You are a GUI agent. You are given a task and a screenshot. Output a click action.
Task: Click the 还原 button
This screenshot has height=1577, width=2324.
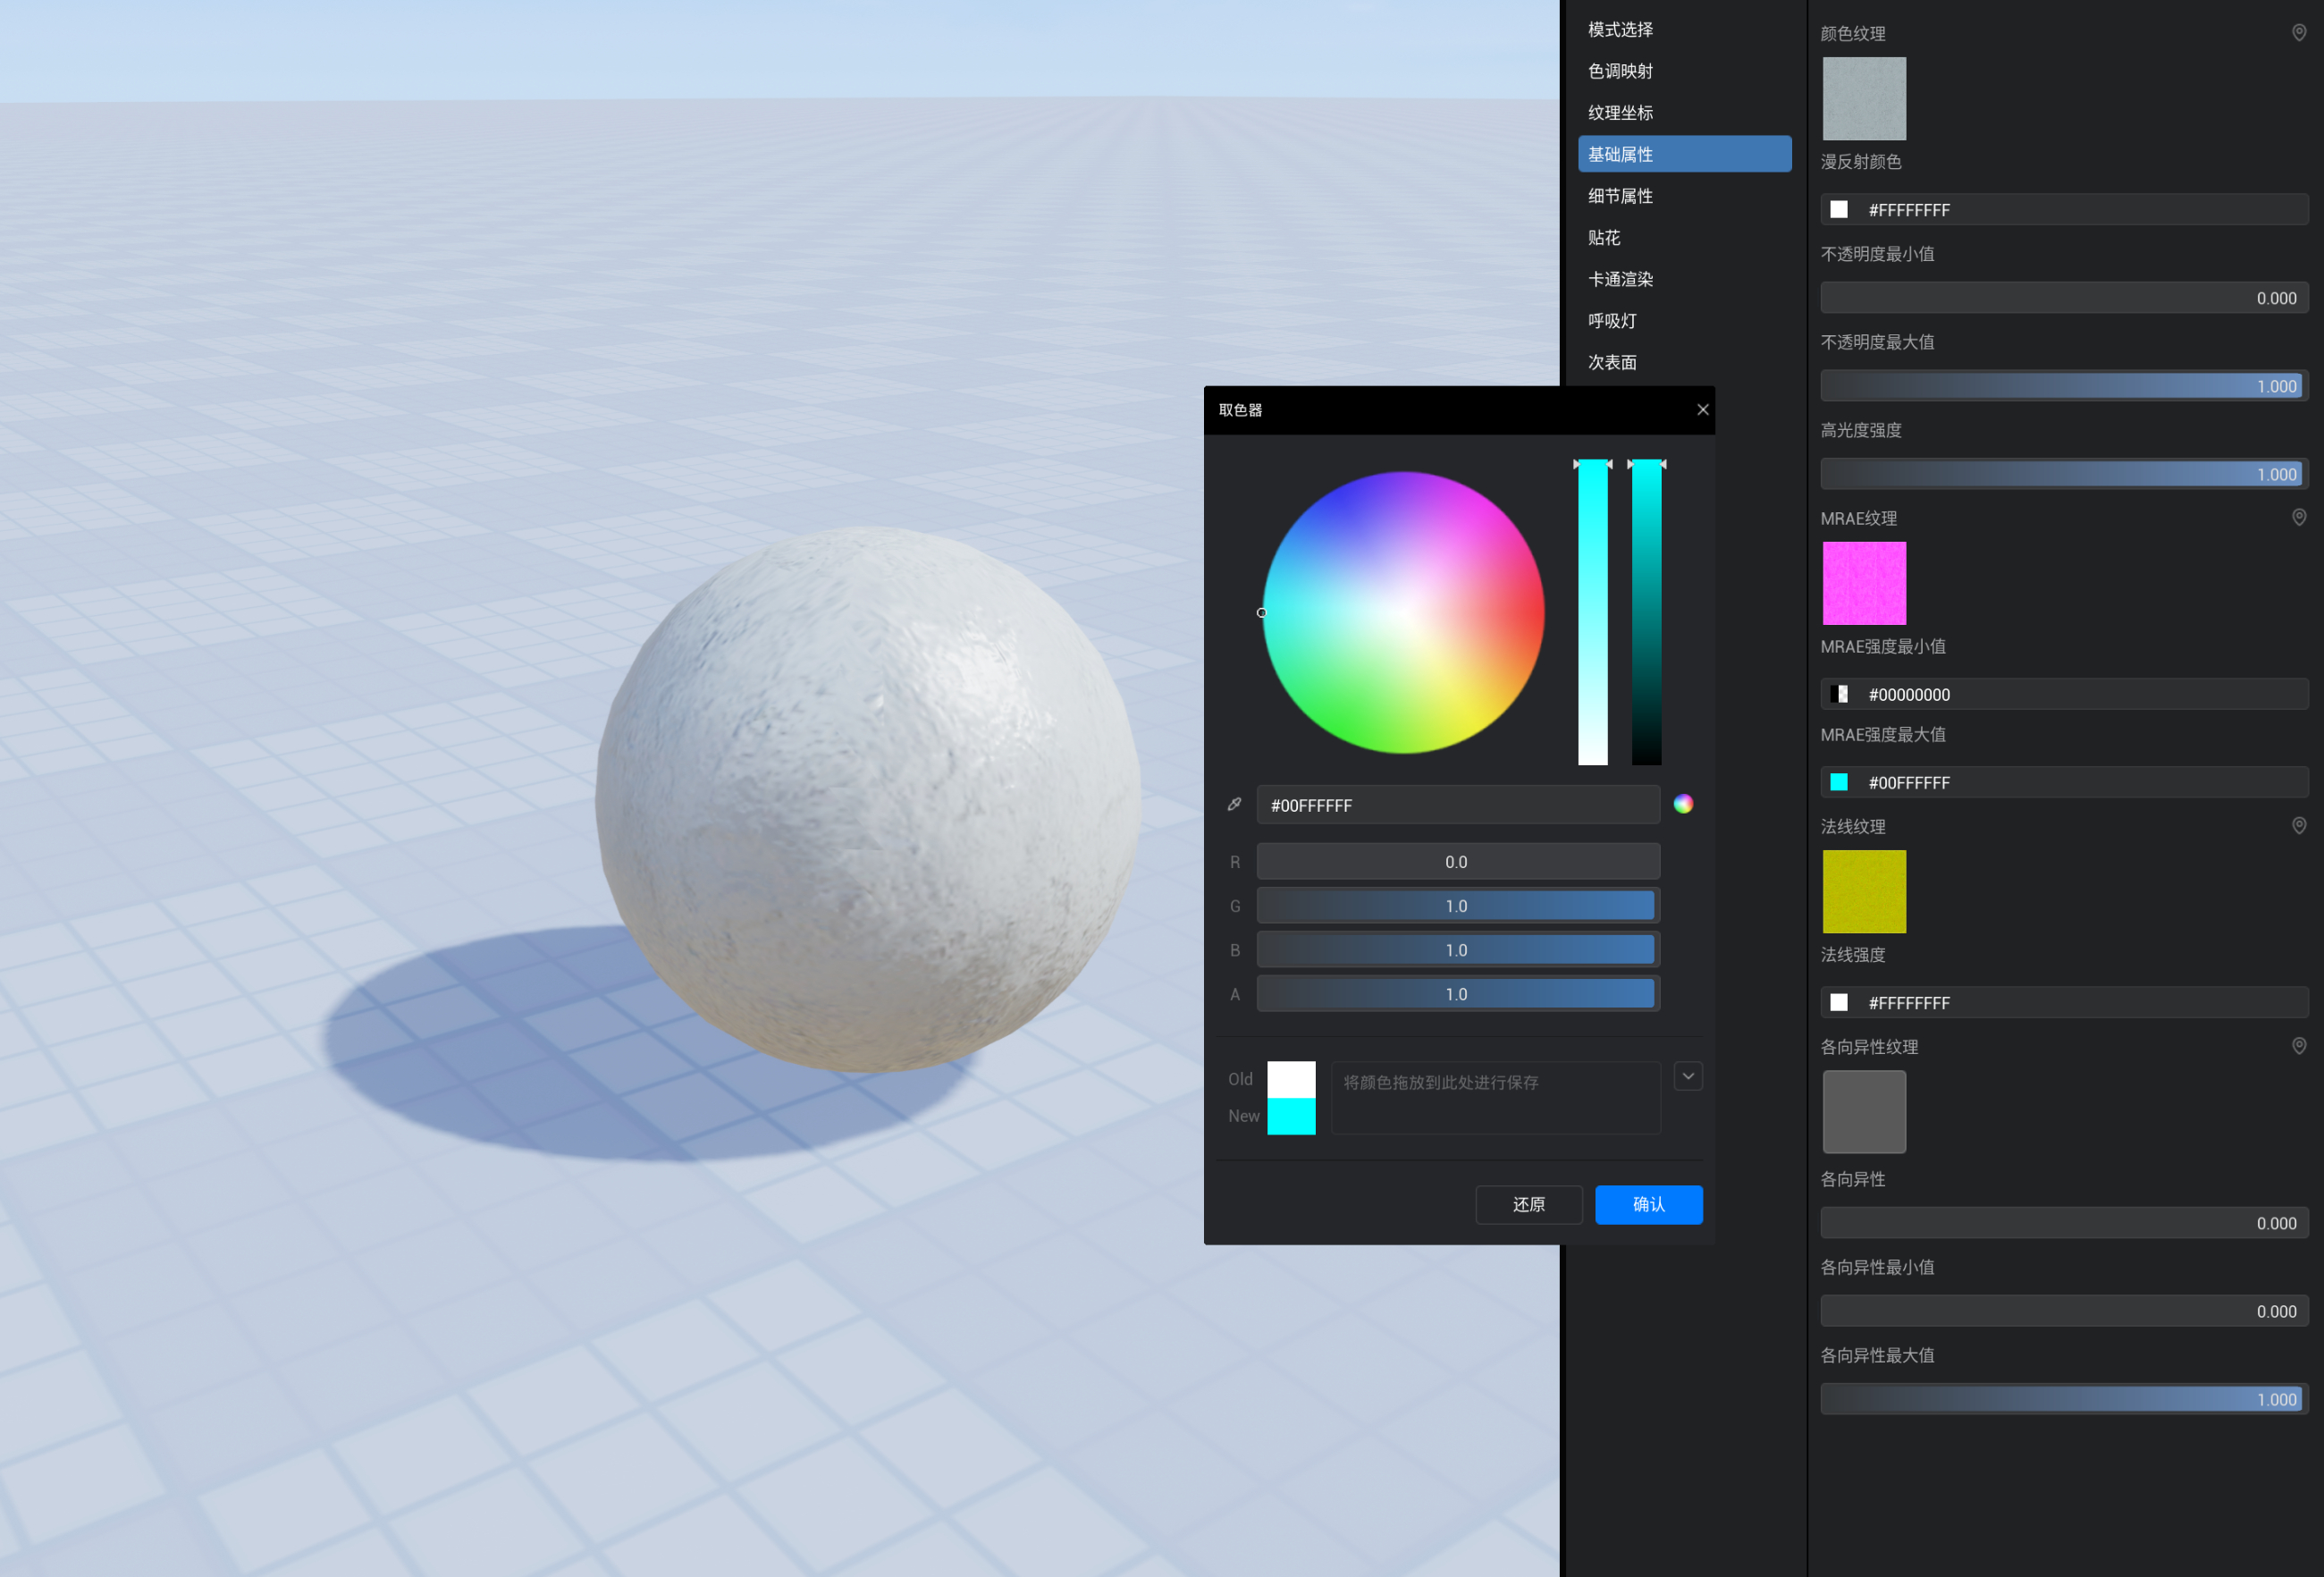1528,1204
